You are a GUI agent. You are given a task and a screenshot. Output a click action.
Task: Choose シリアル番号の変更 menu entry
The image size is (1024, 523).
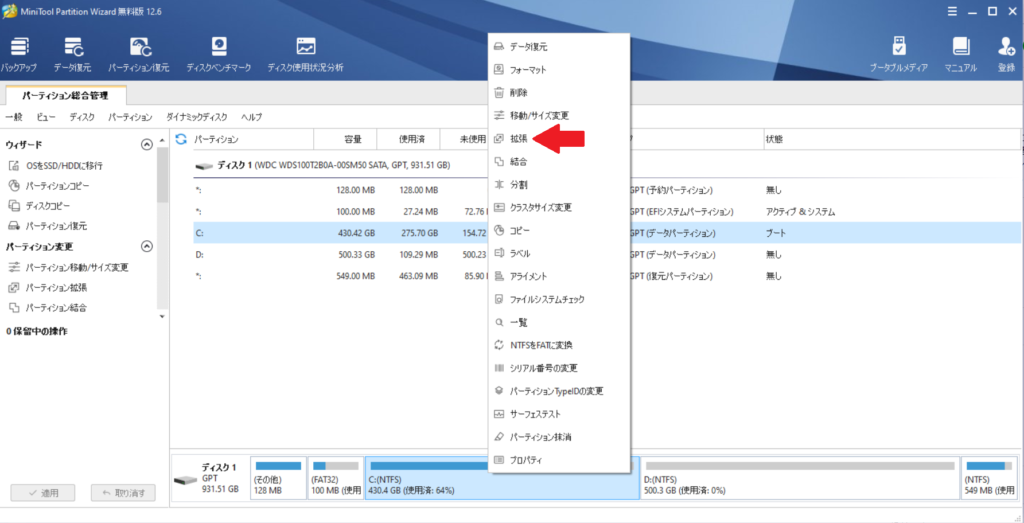point(558,368)
